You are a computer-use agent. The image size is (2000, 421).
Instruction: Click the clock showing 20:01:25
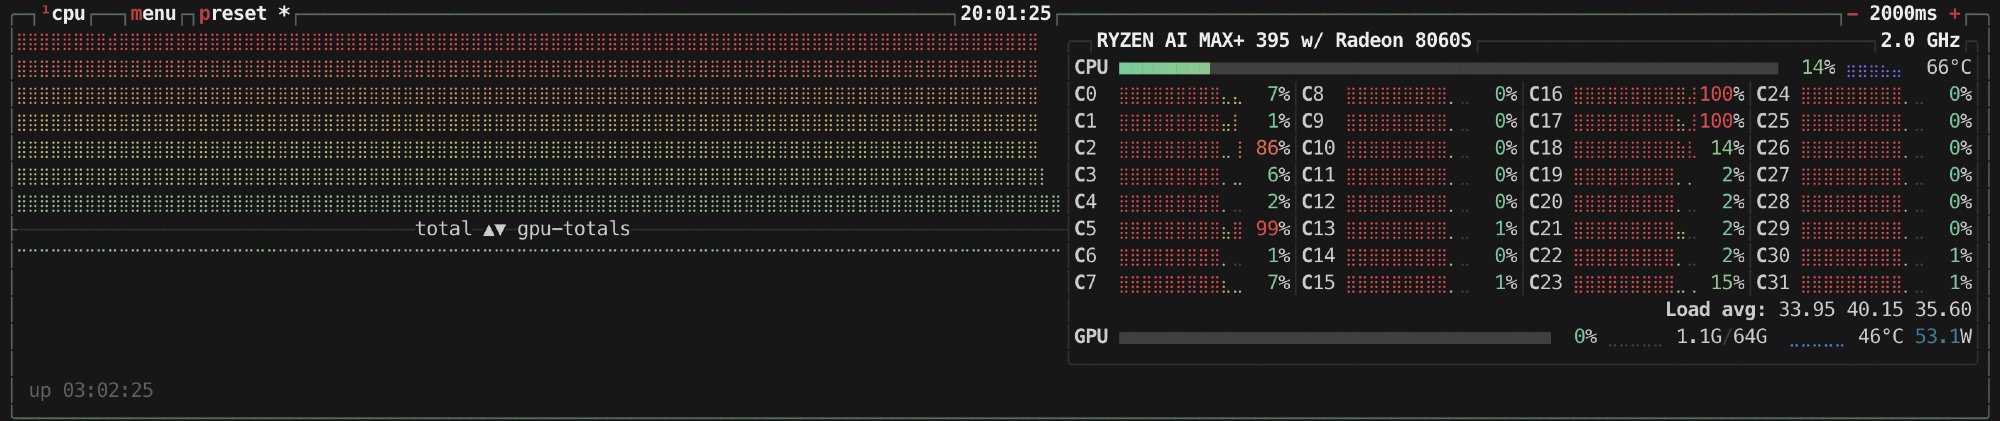[x=1005, y=14]
